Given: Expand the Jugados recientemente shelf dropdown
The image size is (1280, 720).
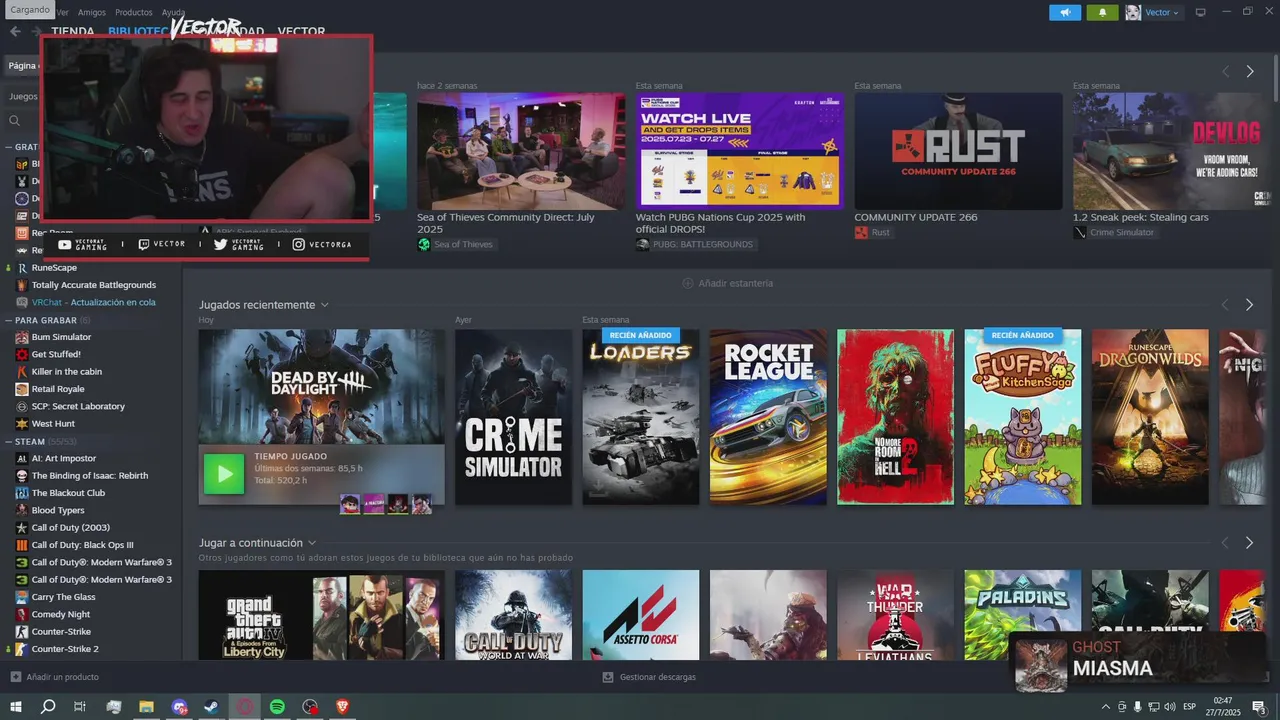Looking at the screenshot, I should 325,305.
